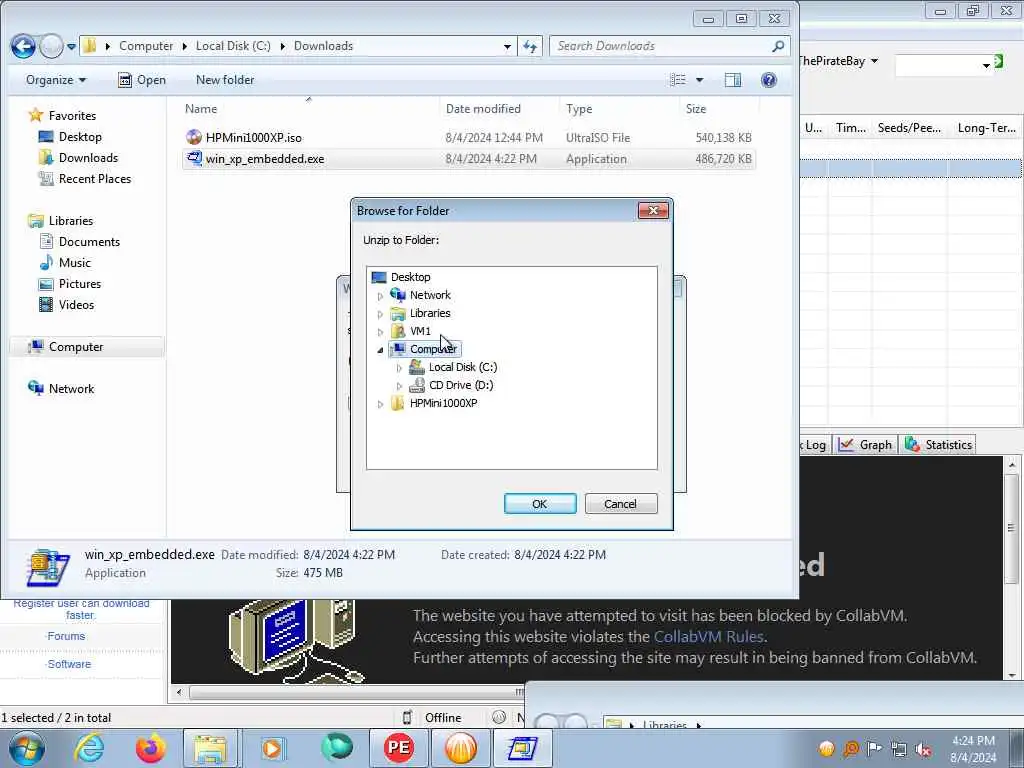Click Search Downloads input field
1024x768 pixels.
661,46
